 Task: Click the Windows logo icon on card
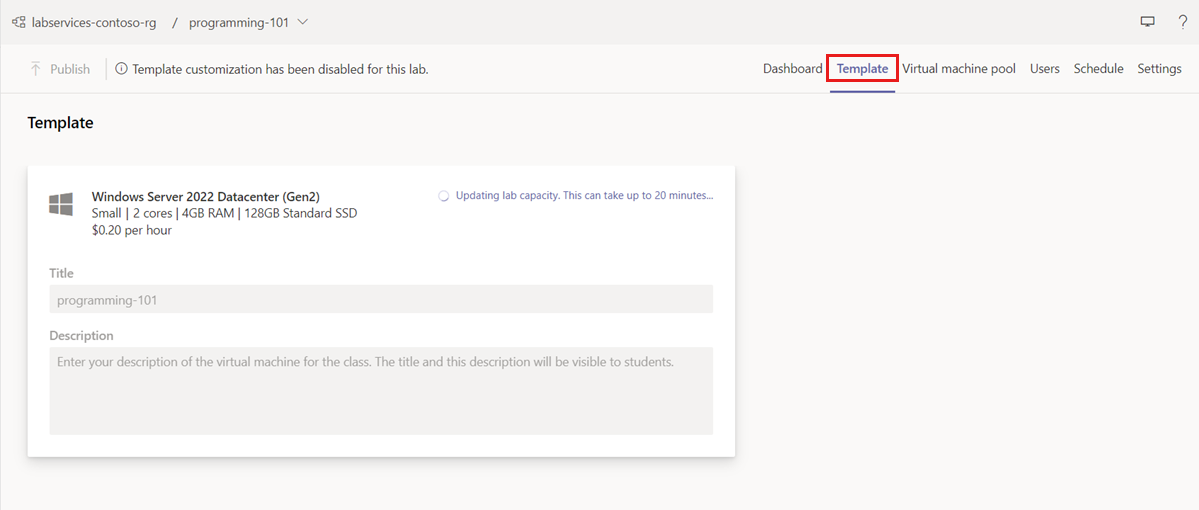[x=61, y=204]
